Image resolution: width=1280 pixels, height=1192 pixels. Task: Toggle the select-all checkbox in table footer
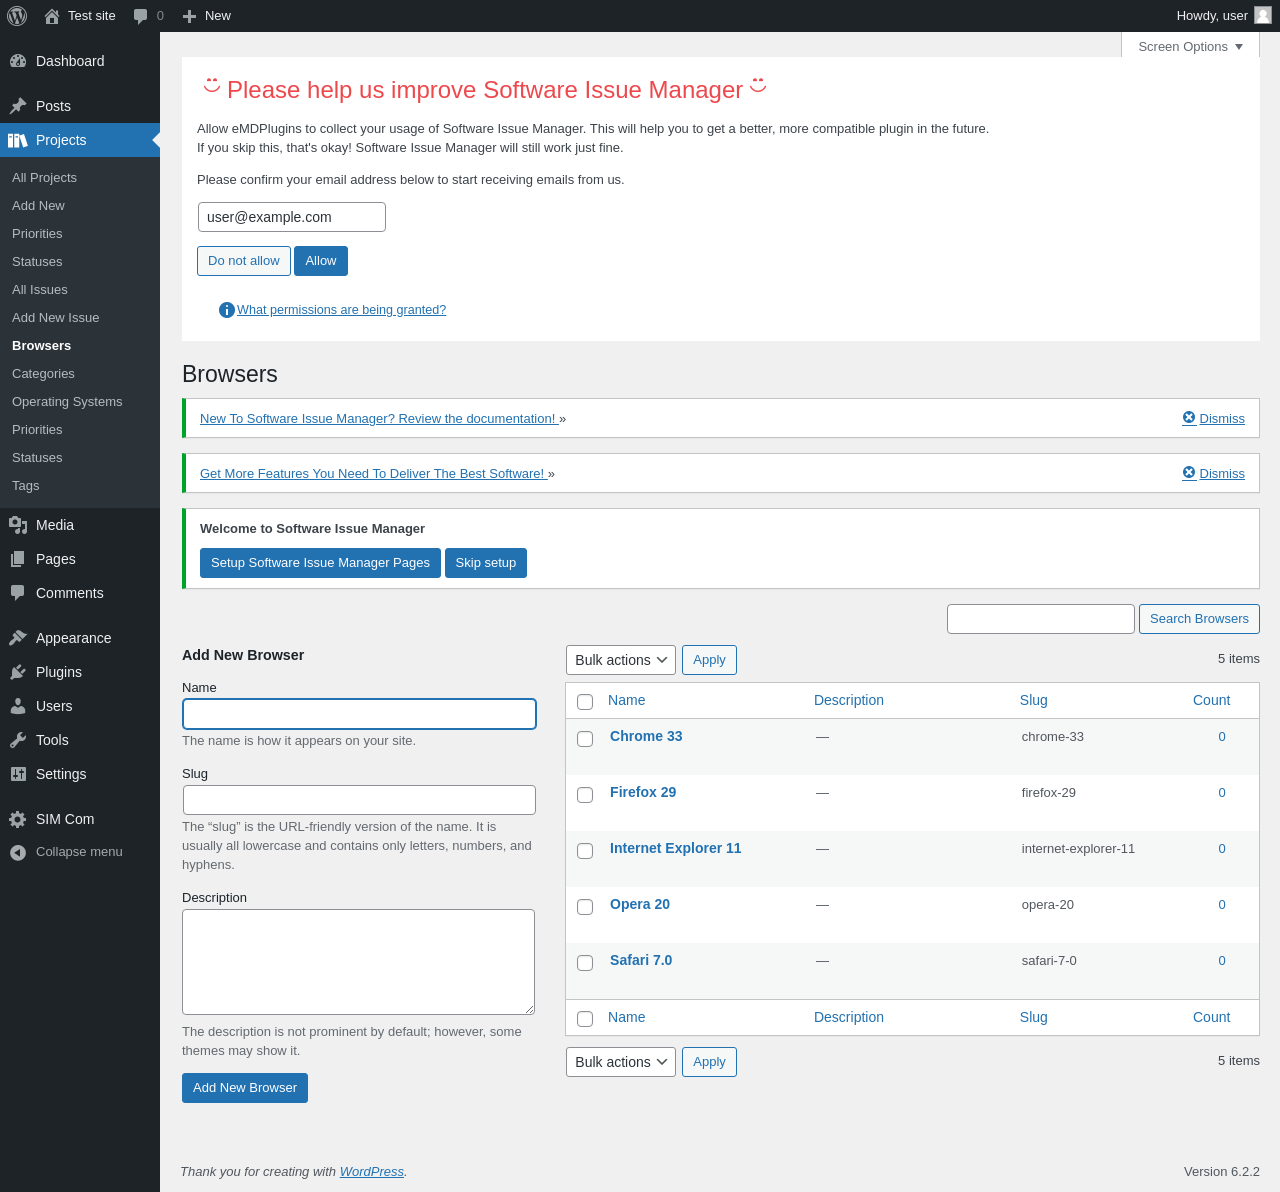[x=585, y=1019]
